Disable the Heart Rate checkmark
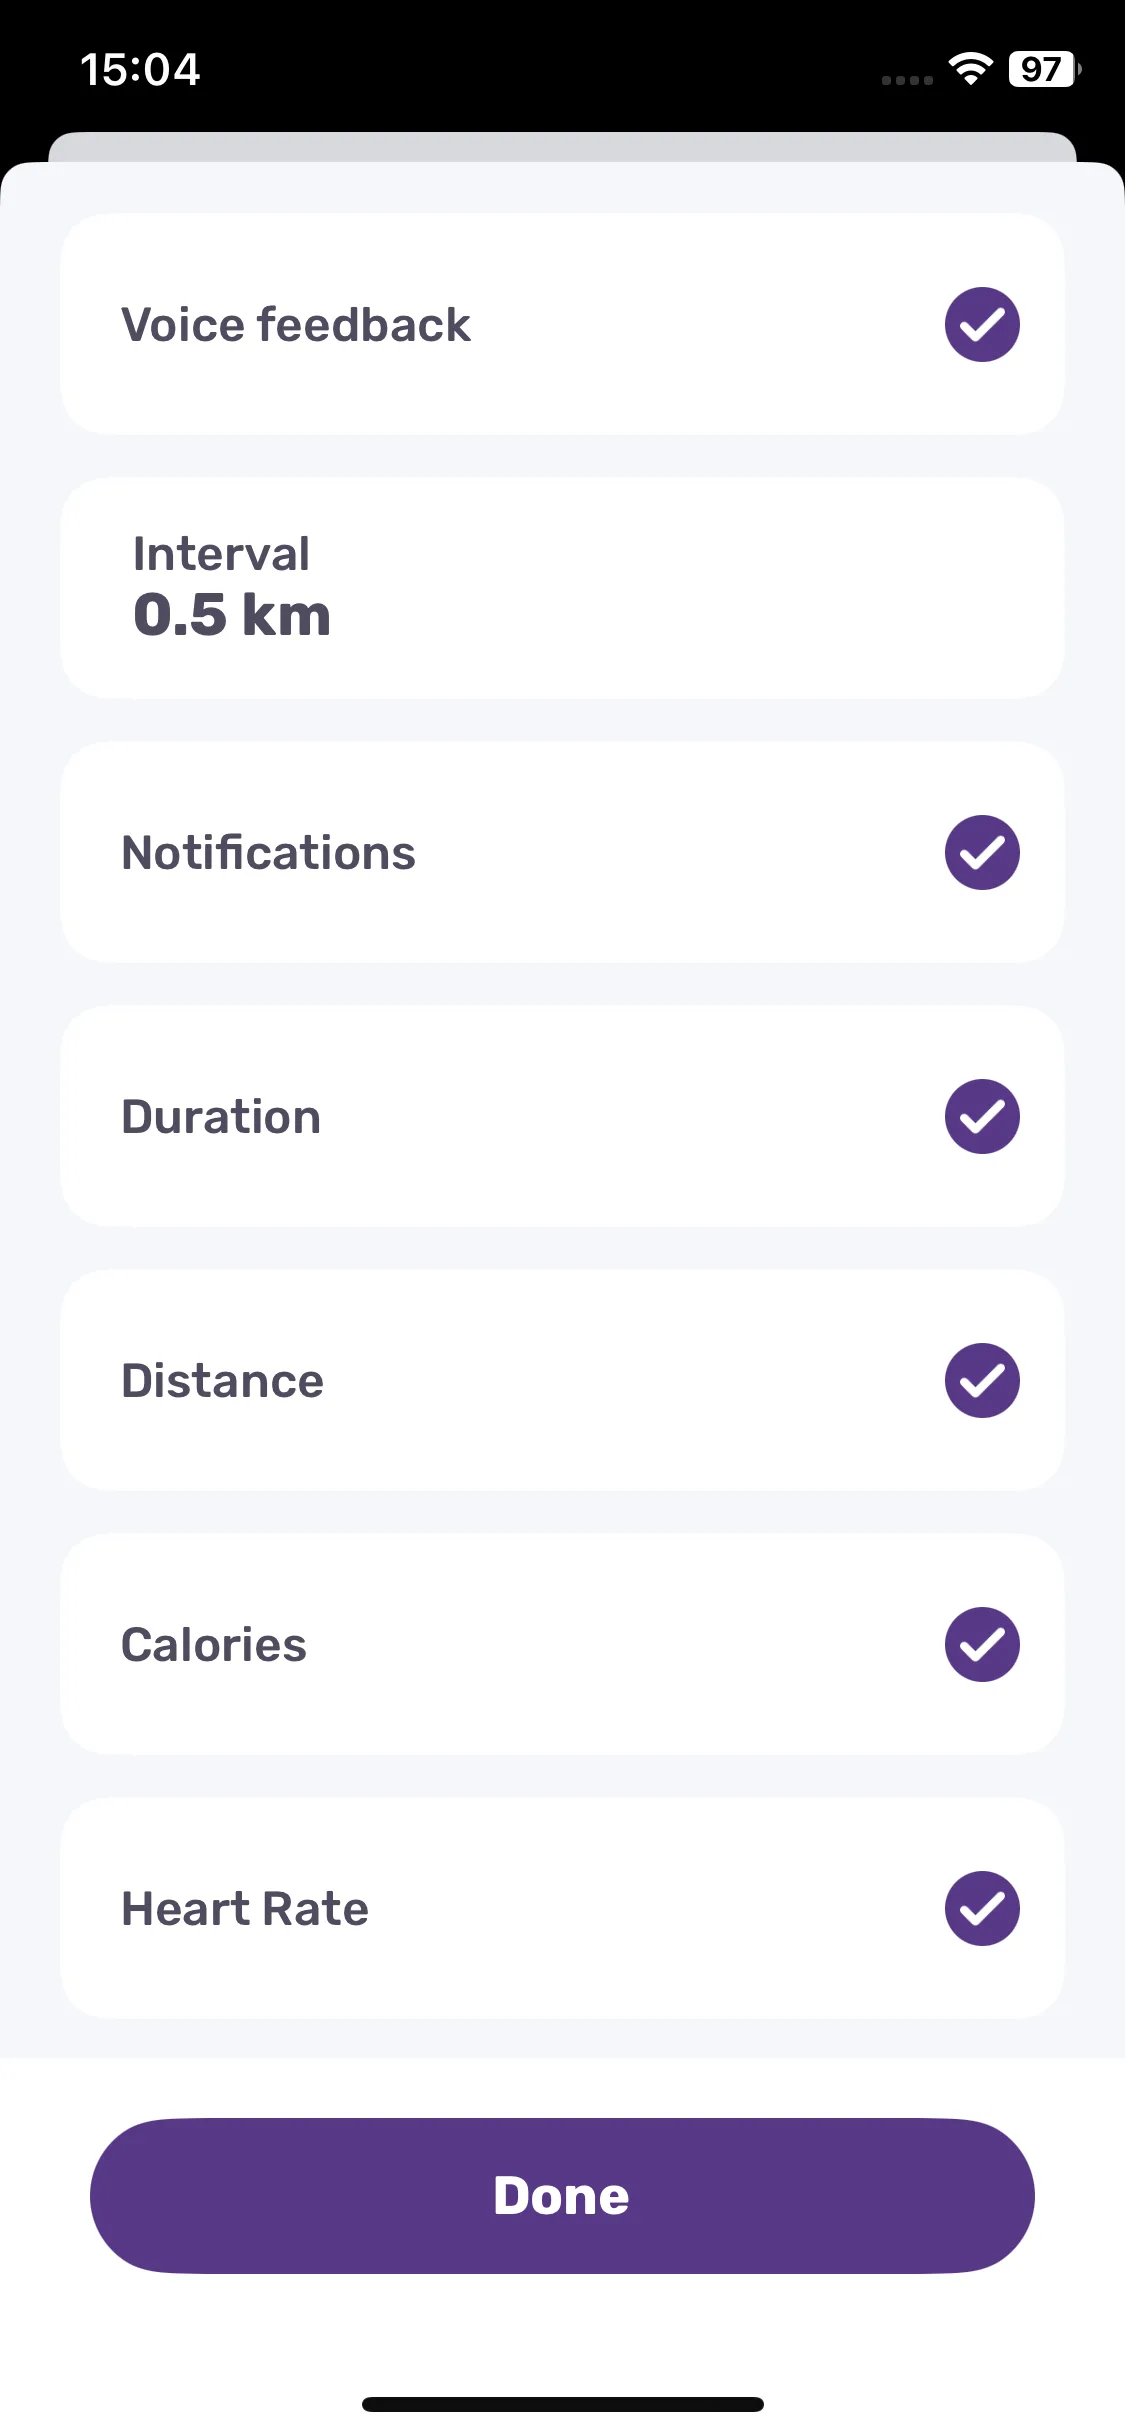 [982, 1908]
